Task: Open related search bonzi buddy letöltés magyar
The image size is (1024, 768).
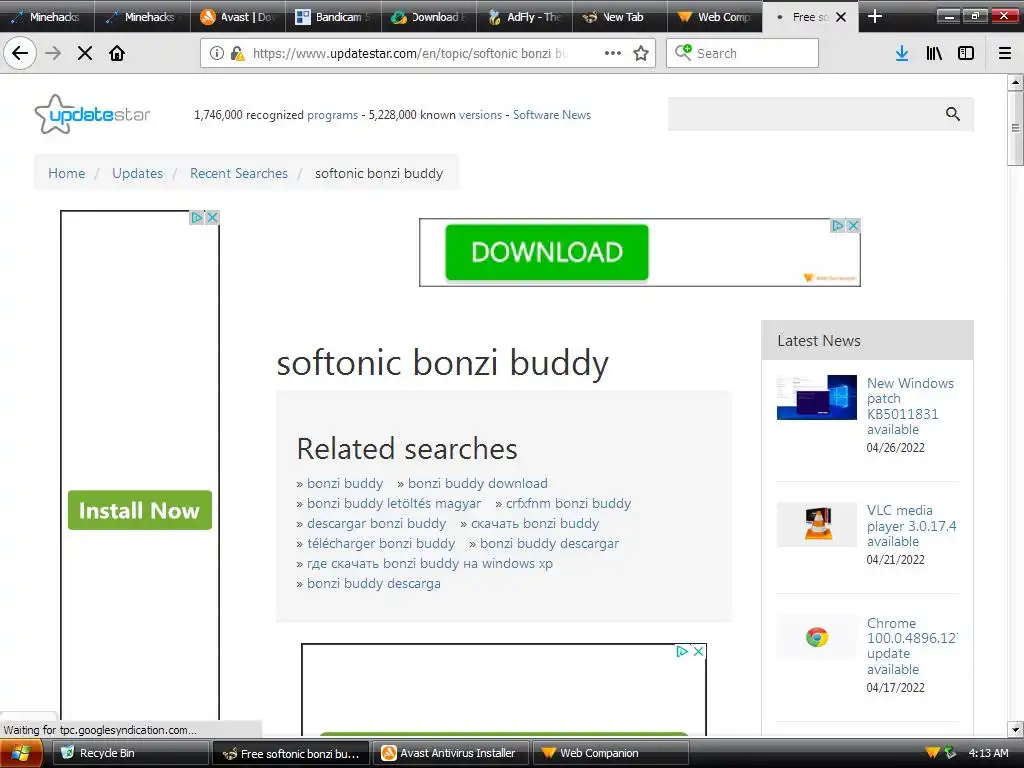Action: tap(394, 504)
